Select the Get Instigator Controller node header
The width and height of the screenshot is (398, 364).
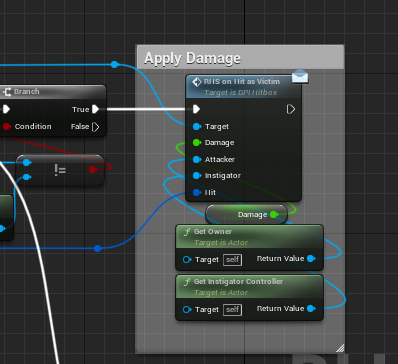(x=249, y=287)
